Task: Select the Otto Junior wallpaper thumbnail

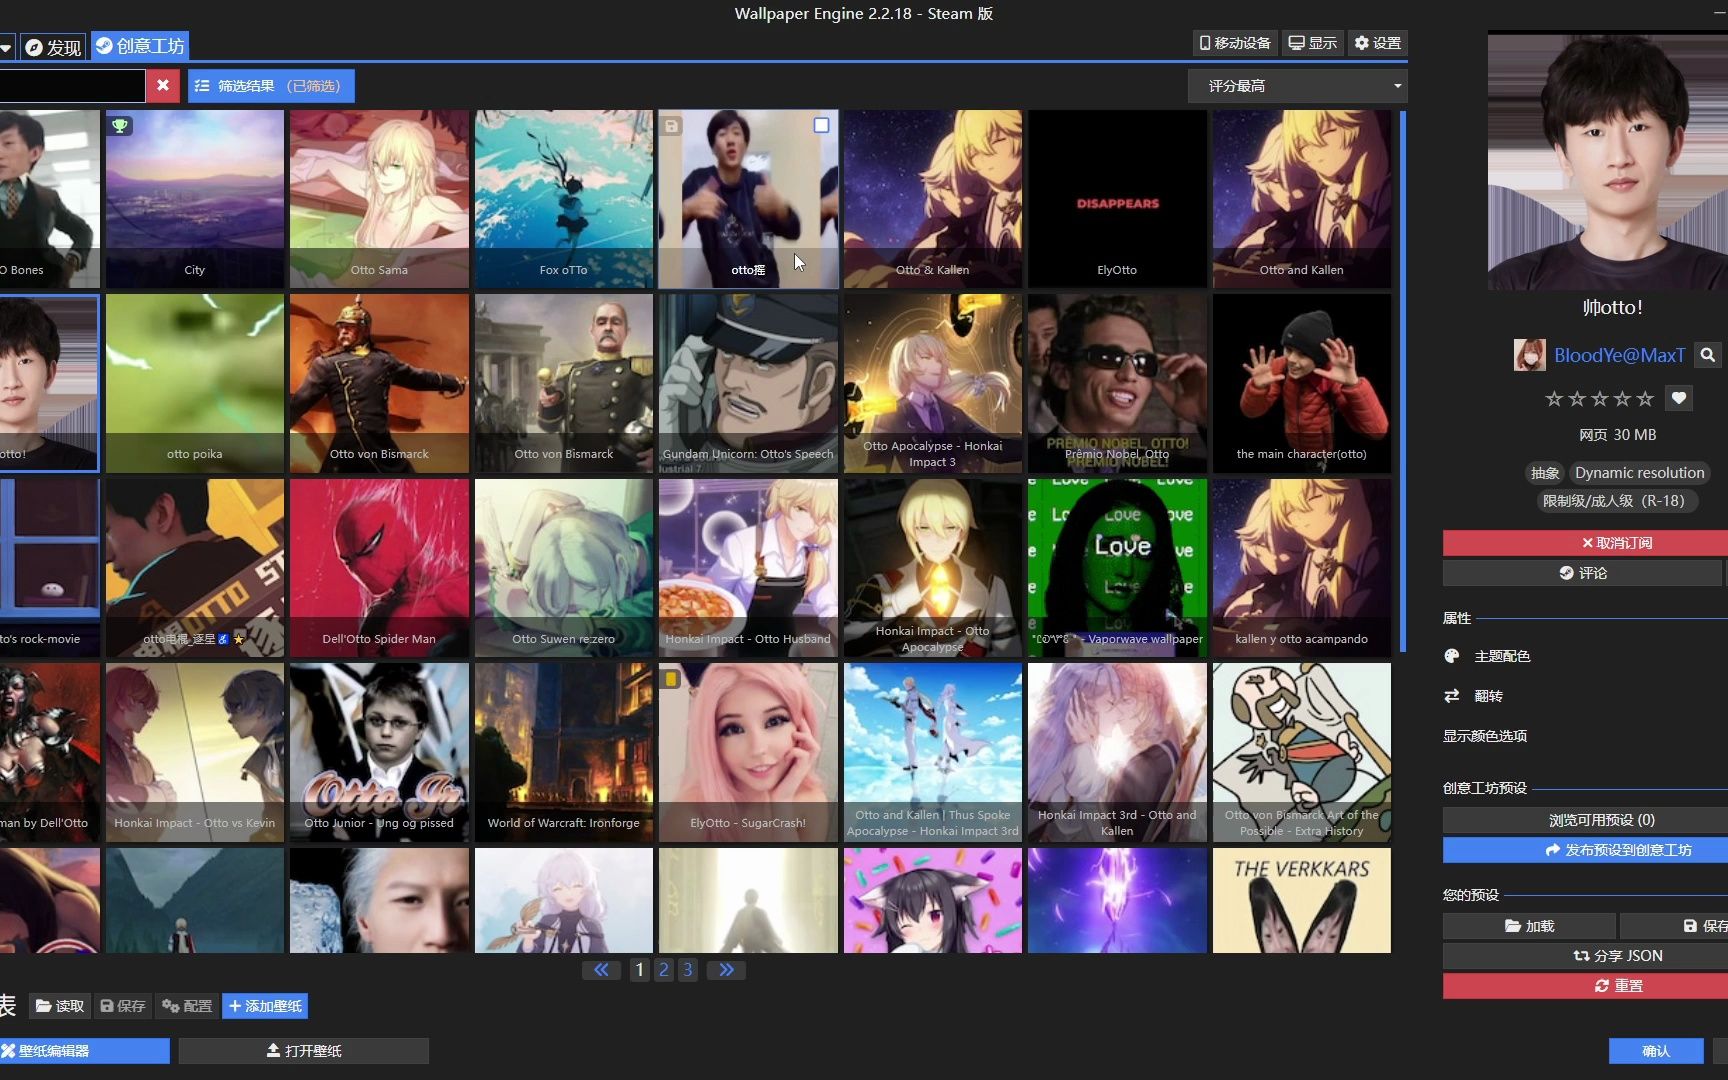Action: click(379, 752)
